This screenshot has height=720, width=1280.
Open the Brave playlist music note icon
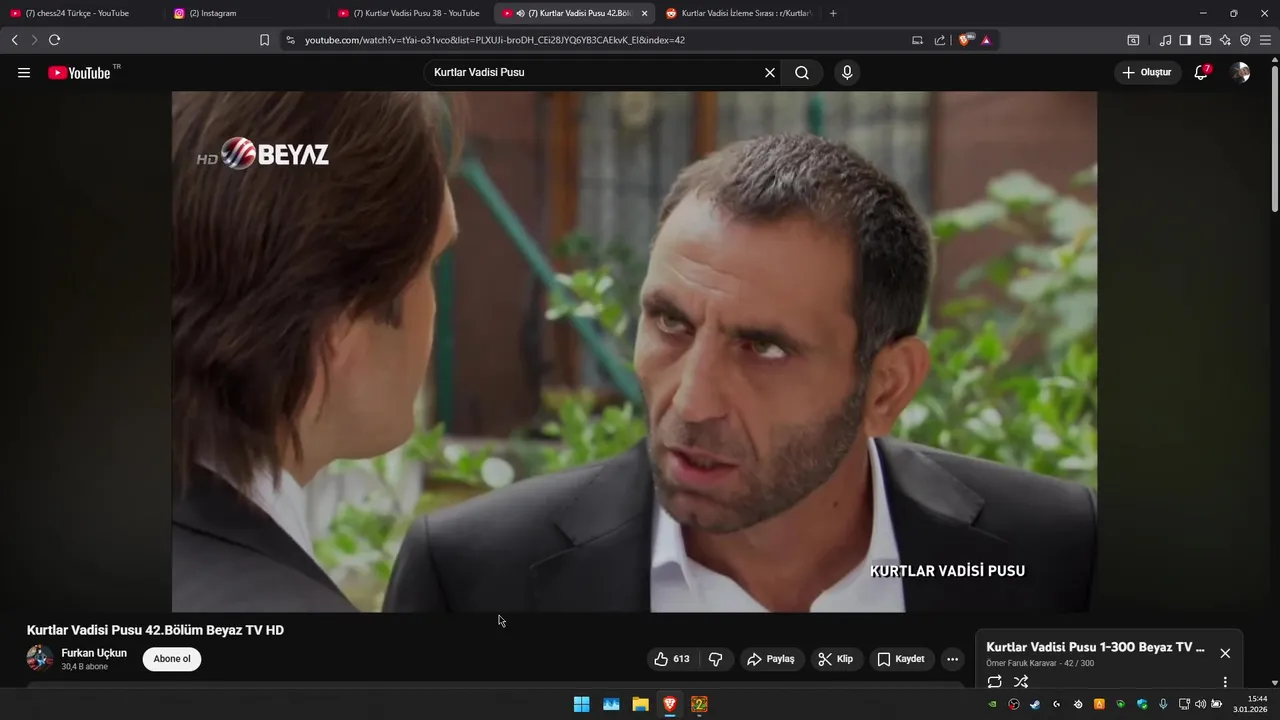point(1165,40)
